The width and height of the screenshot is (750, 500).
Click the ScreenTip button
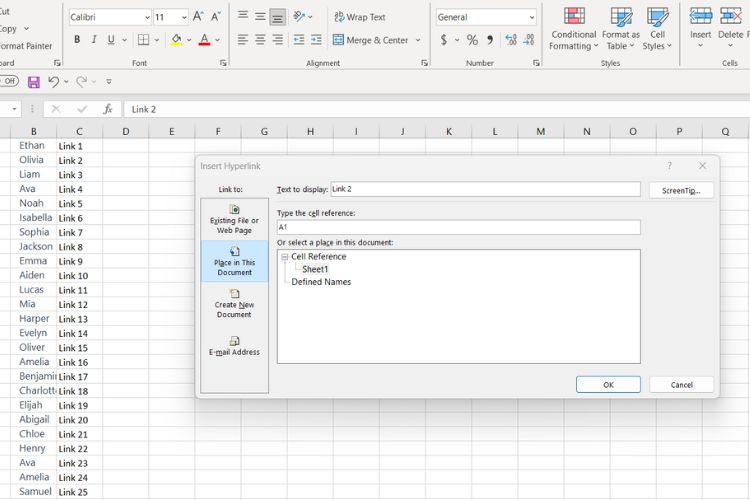(x=681, y=190)
